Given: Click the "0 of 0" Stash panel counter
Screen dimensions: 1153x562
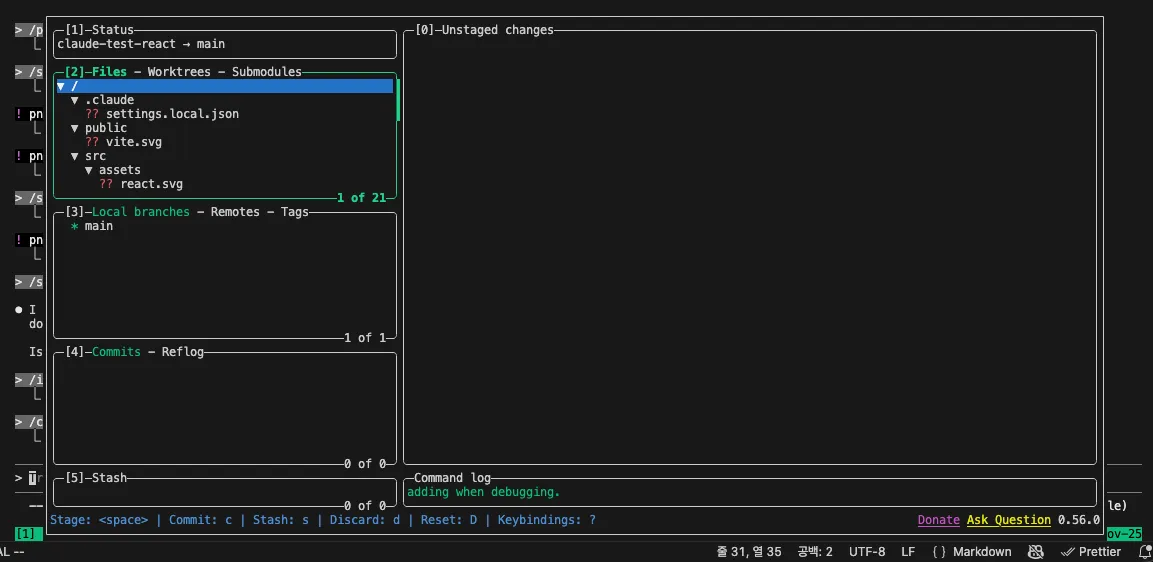Looking at the screenshot, I should [x=365, y=506].
